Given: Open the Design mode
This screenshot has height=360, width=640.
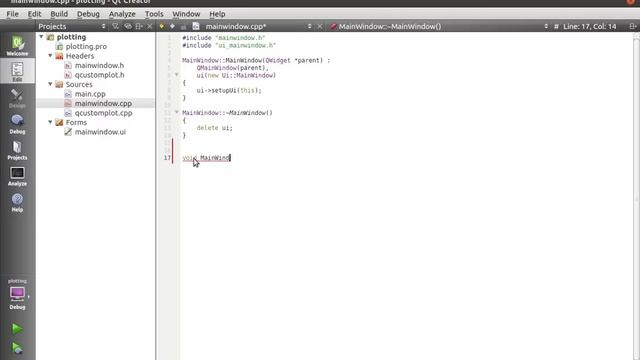Looking at the screenshot, I should point(17,98).
